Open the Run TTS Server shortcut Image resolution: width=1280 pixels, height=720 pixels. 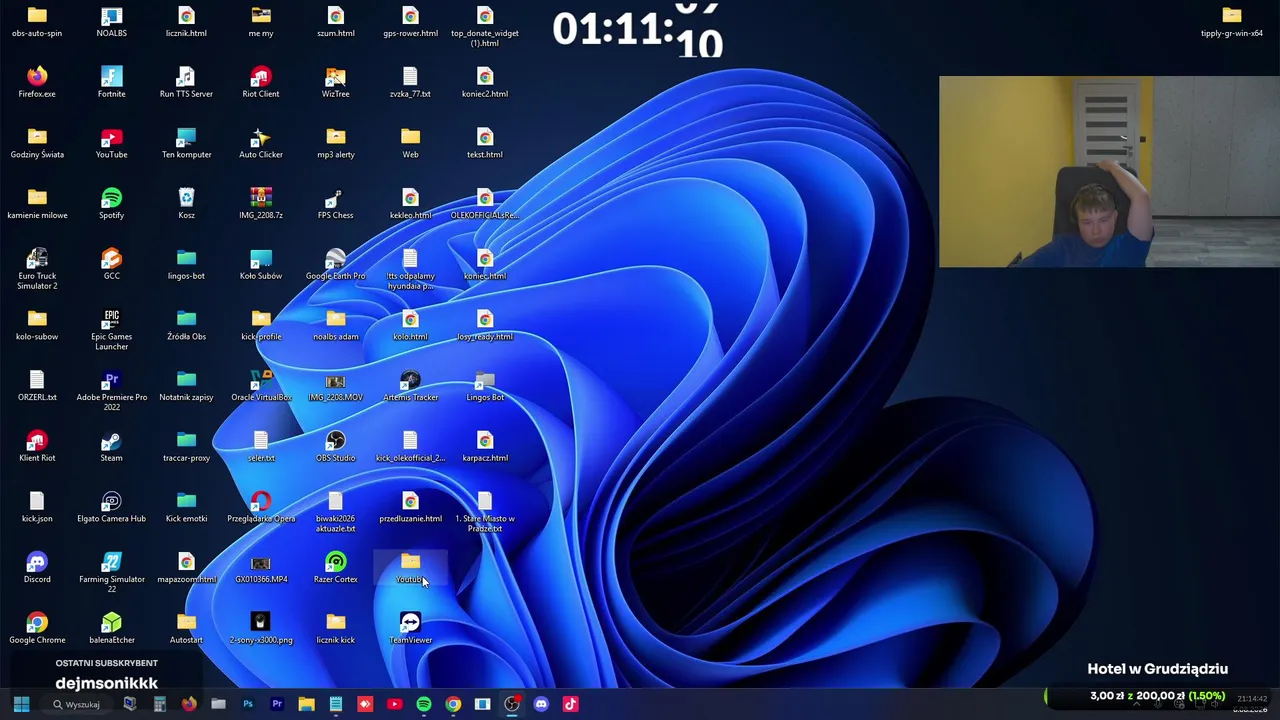186,82
